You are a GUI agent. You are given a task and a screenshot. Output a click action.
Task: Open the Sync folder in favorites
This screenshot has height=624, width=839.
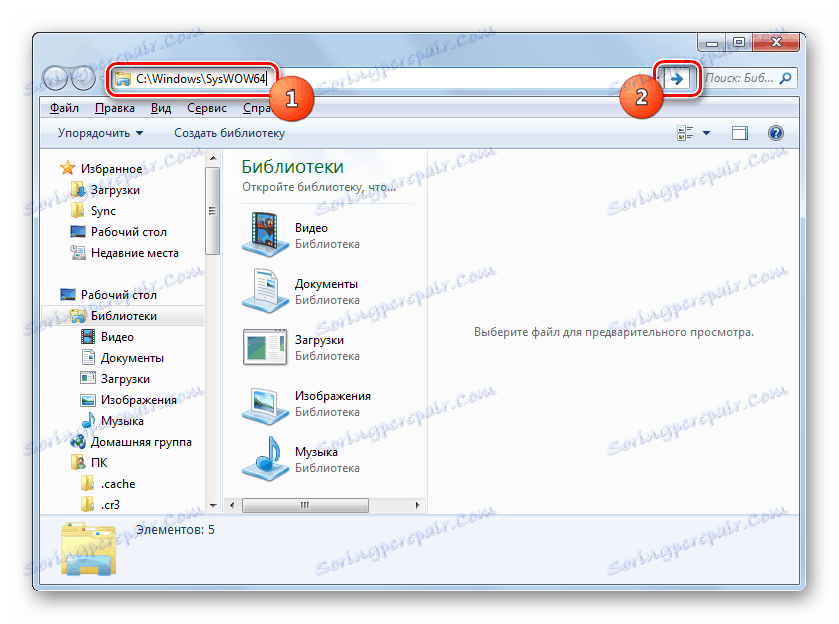103,210
